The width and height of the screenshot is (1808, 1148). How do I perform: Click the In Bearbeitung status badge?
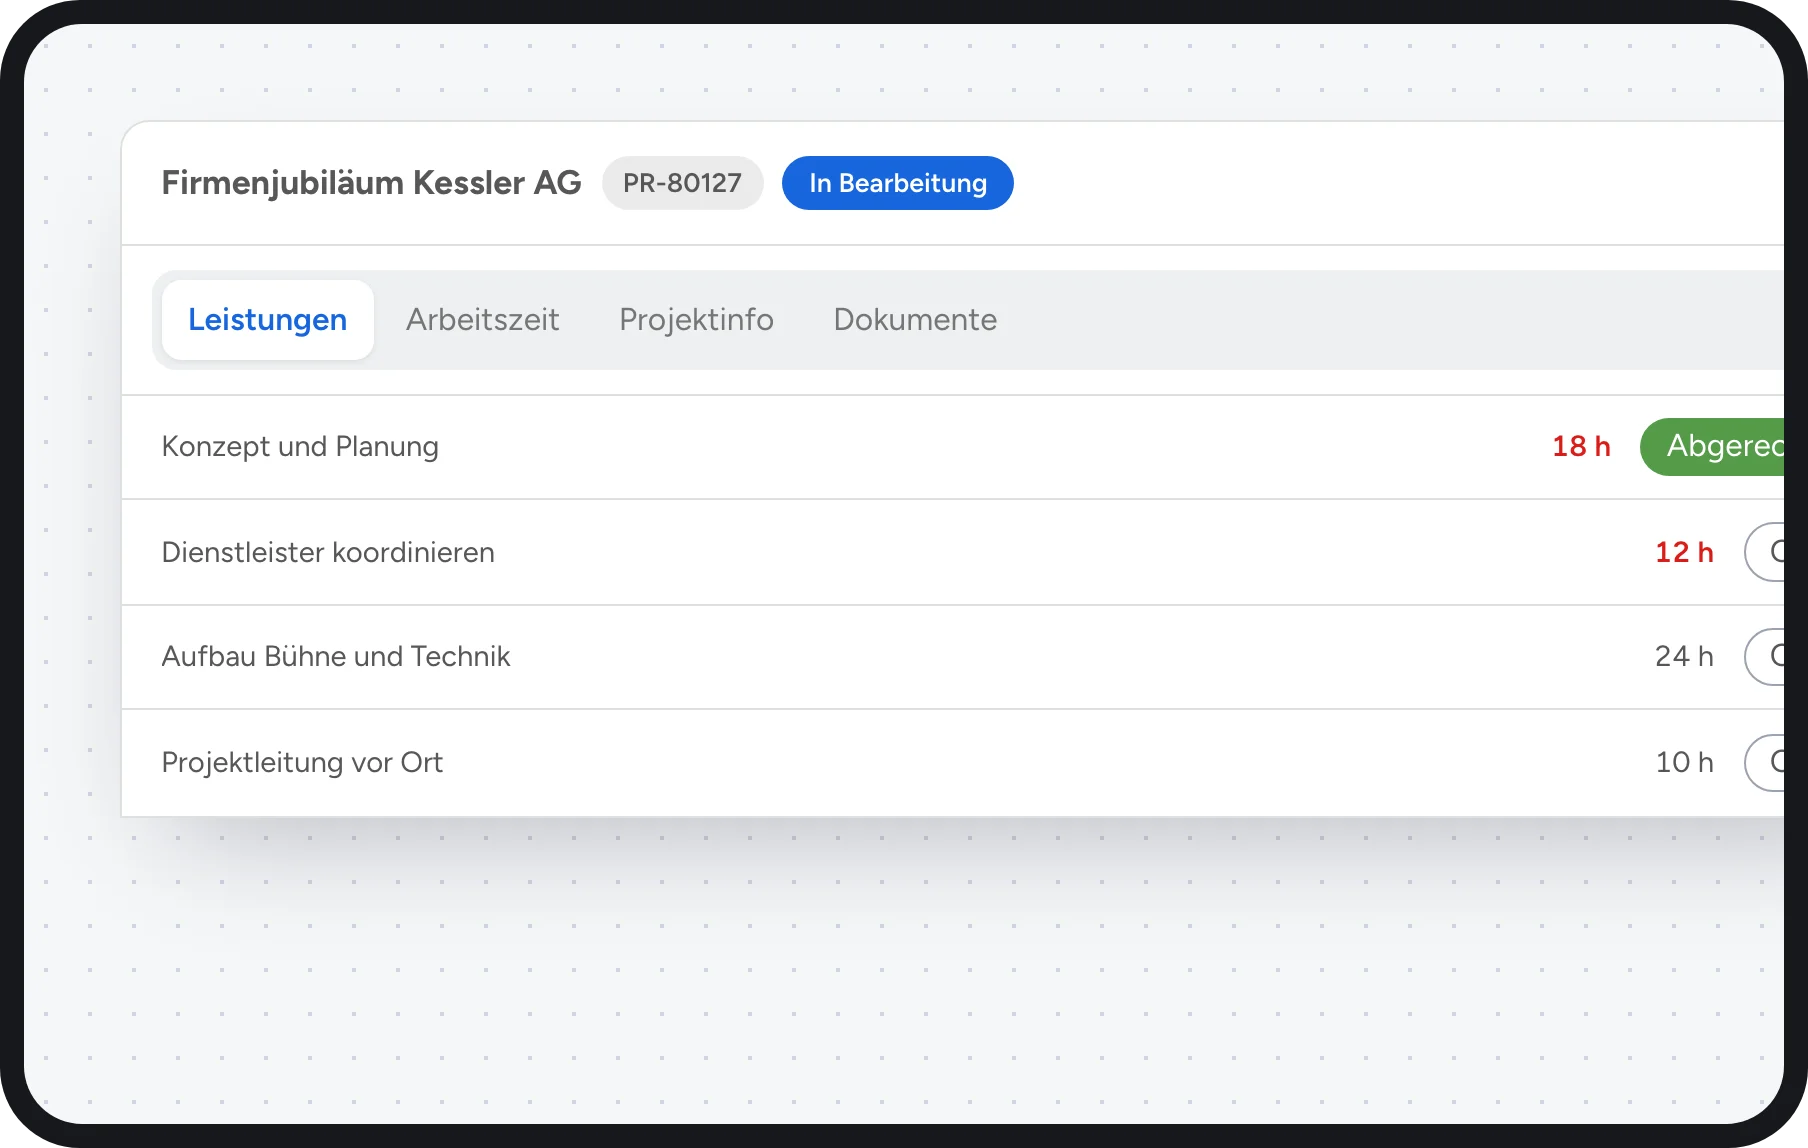click(x=898, y=183)
